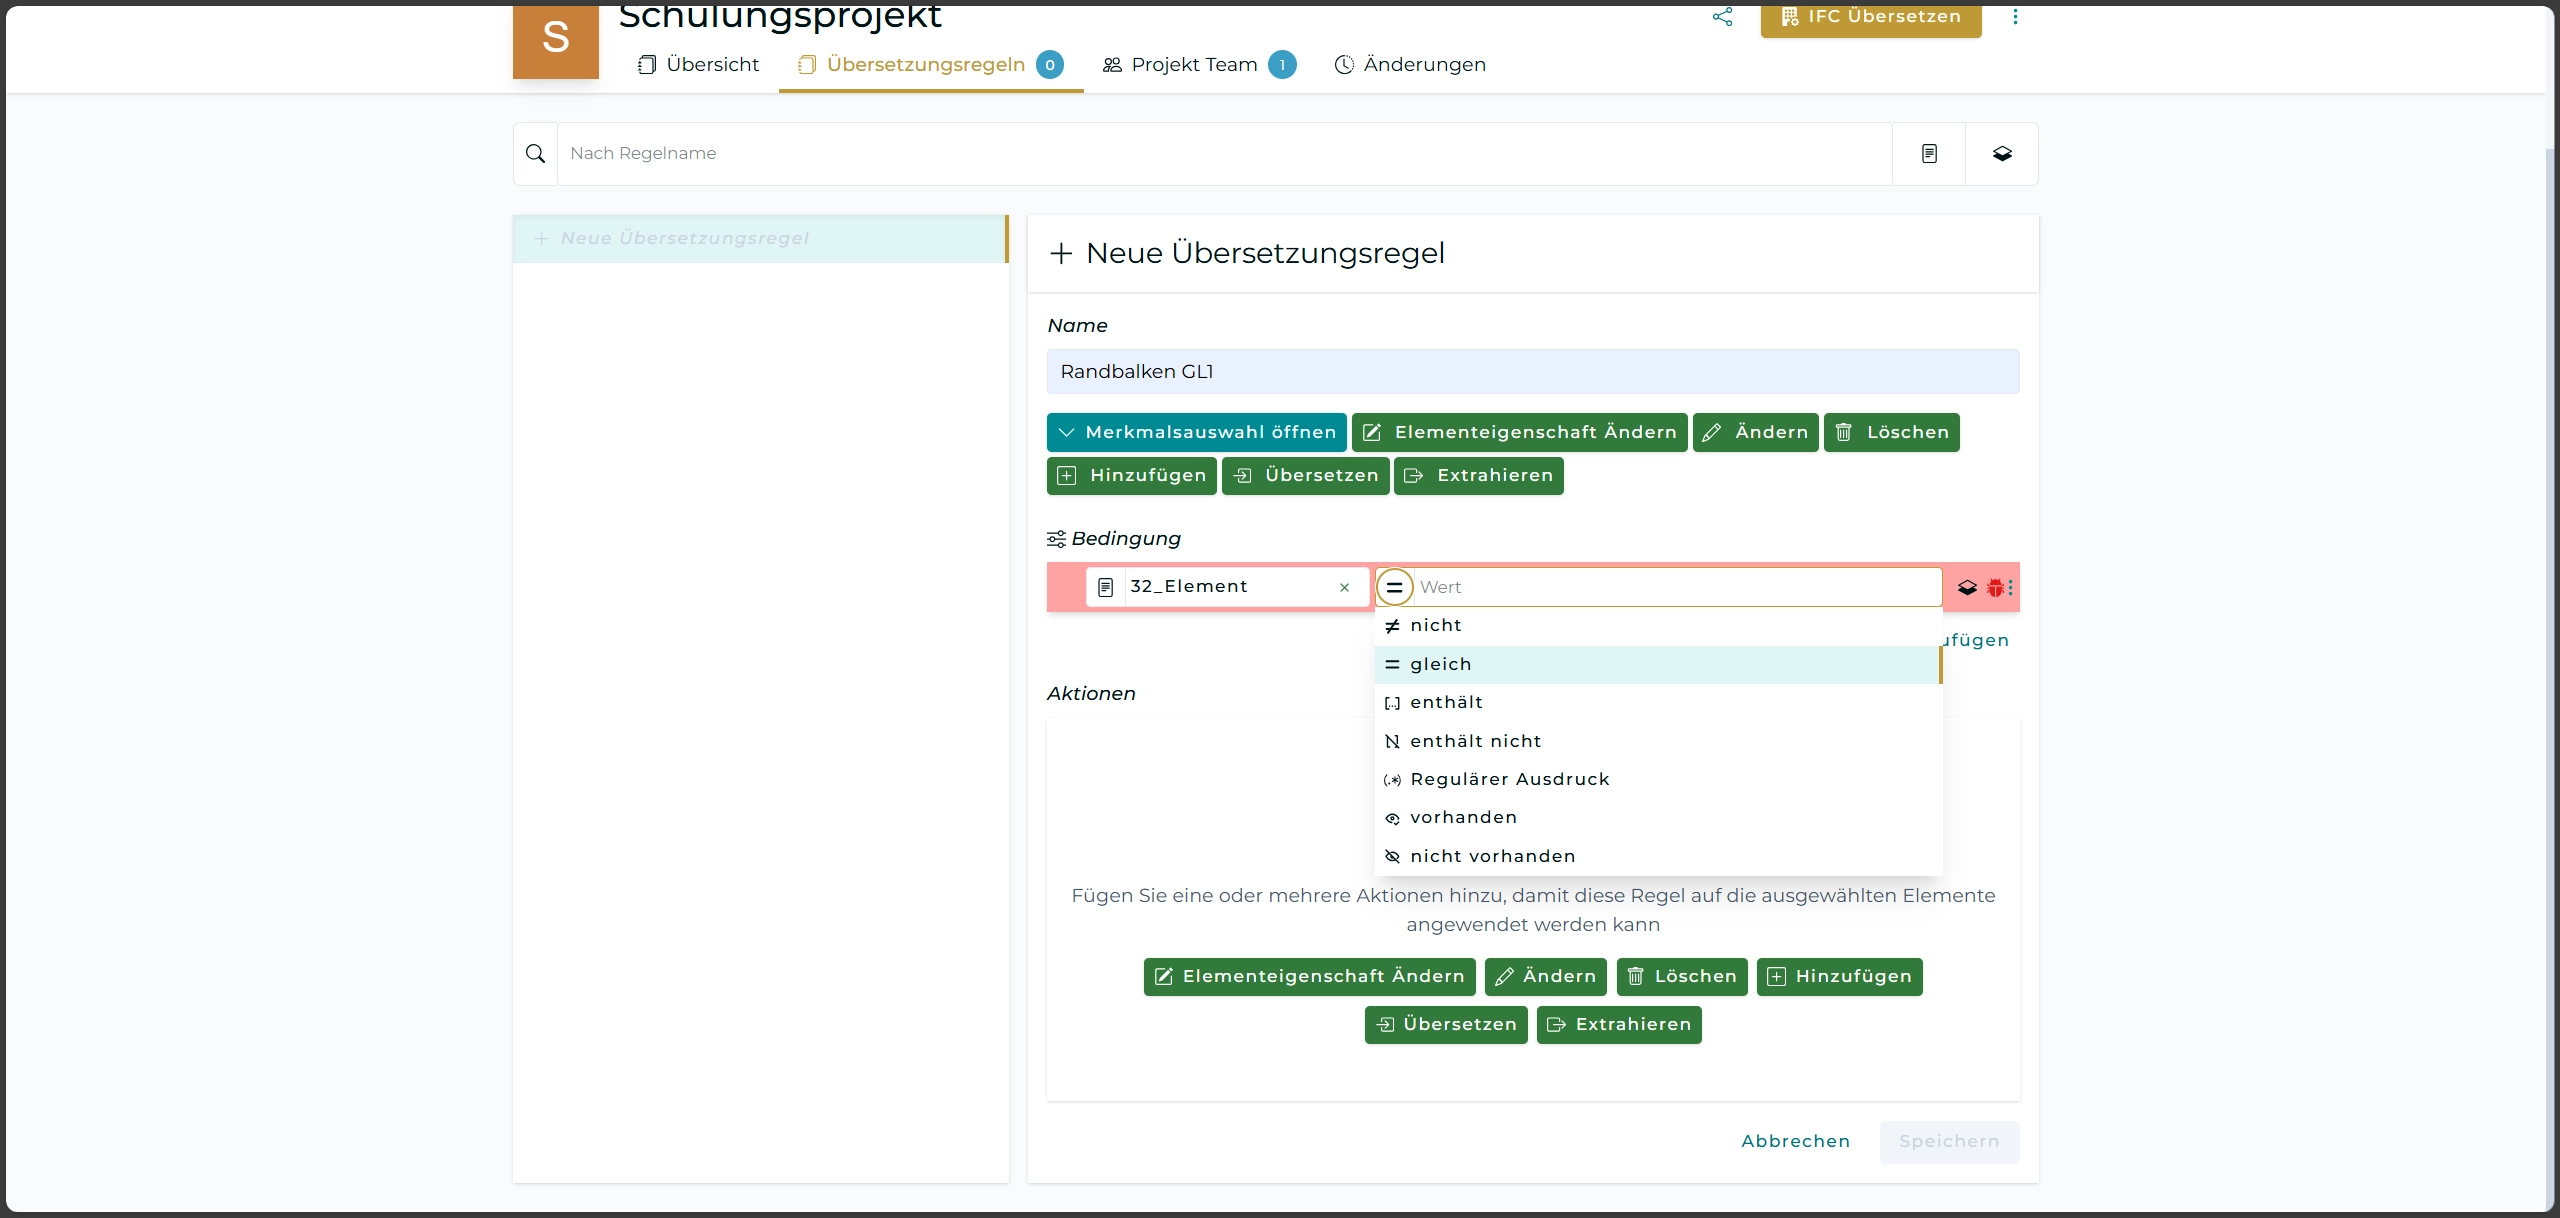Choose 'Regulärer Ausdruck' operator option
This screenshot has width=2560, height=1218.
pos(1509,779)
